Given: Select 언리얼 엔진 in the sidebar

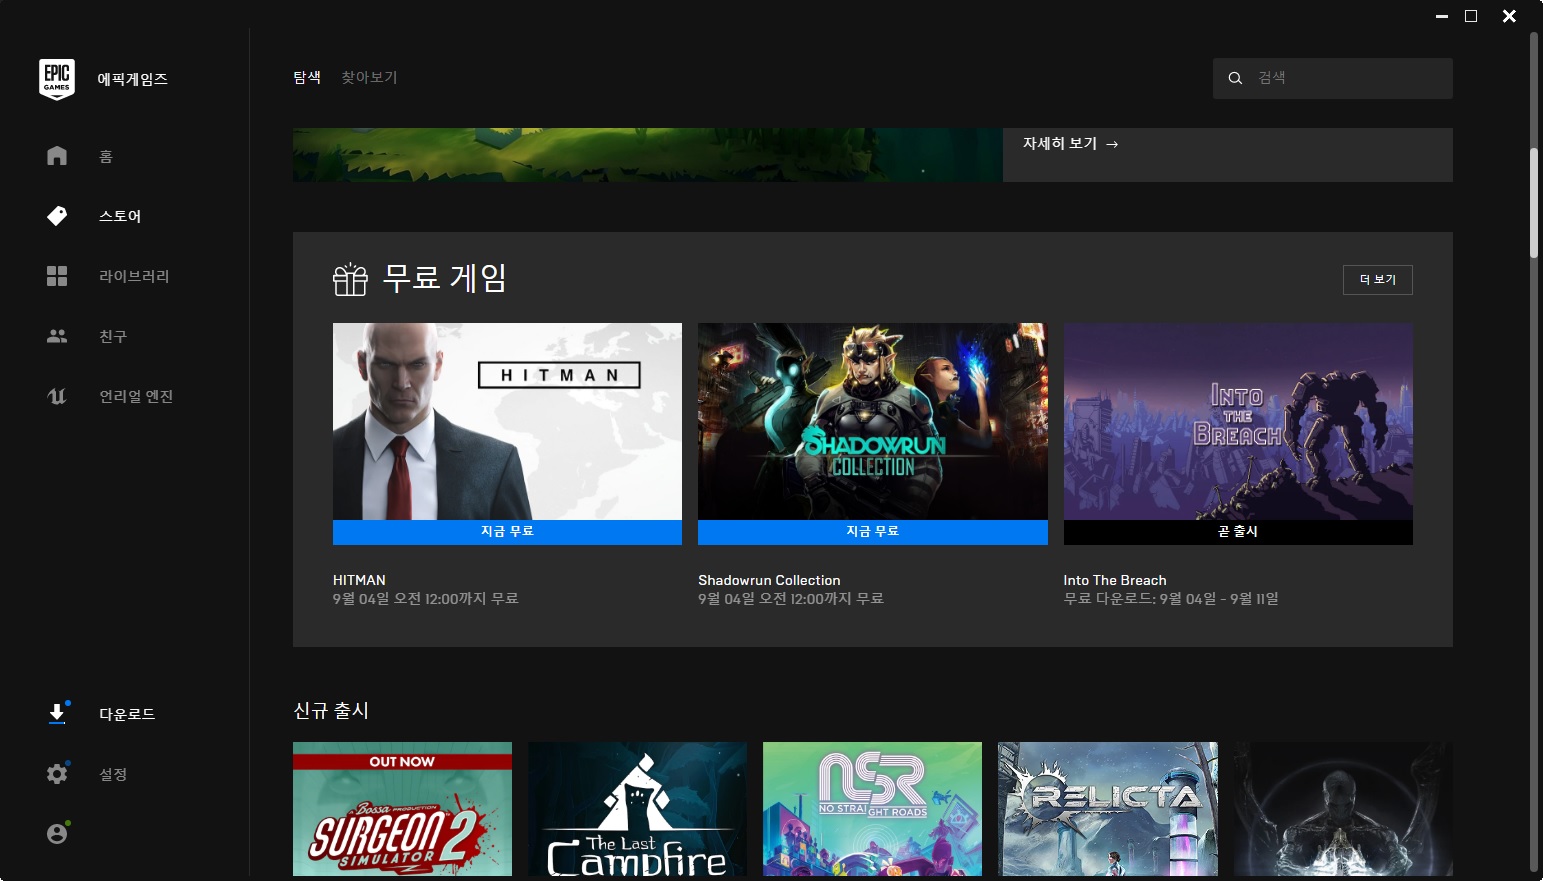Looking at the screenshot, I should point(136,396).
